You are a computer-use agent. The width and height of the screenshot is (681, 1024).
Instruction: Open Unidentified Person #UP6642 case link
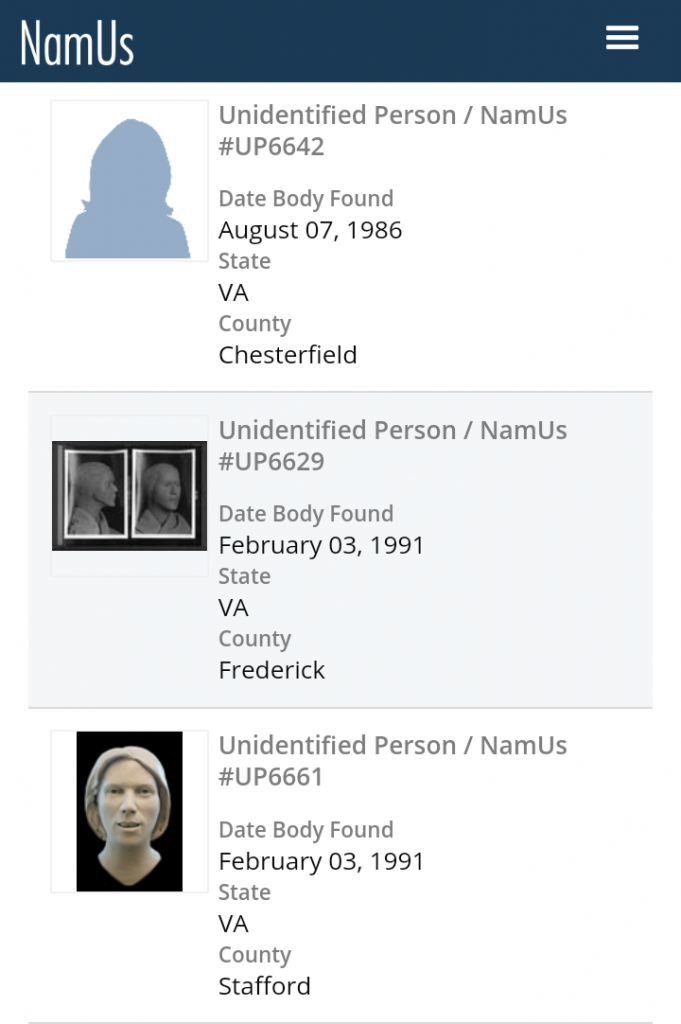(x=392, y=131)
